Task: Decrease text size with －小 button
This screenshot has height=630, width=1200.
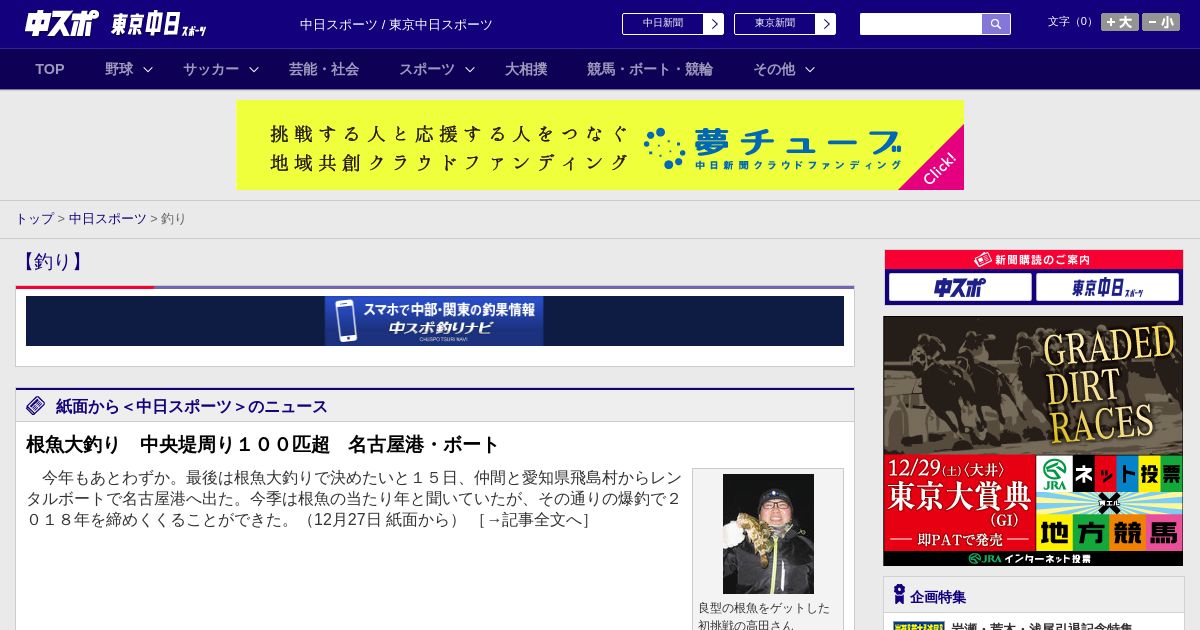Action: [x=1161, y=22]
